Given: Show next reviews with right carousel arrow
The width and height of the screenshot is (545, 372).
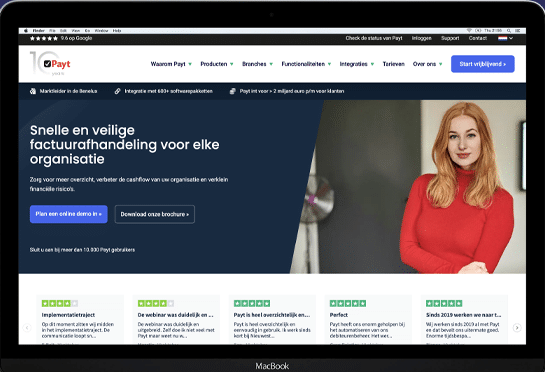Looking at the screenshot, I should click(517, 327).
